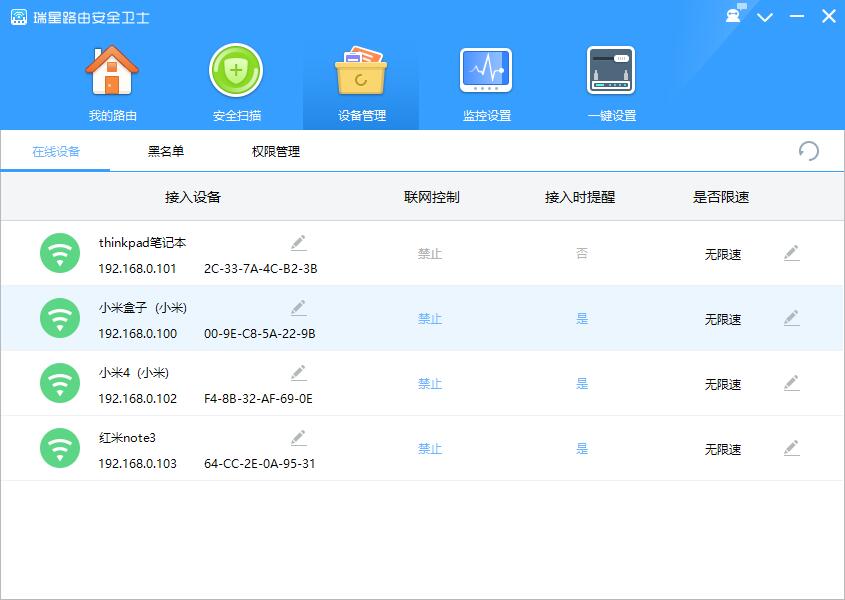Open the 一键设置 router icon
Screen dimensions: 845x600
[x=611, y=71]
